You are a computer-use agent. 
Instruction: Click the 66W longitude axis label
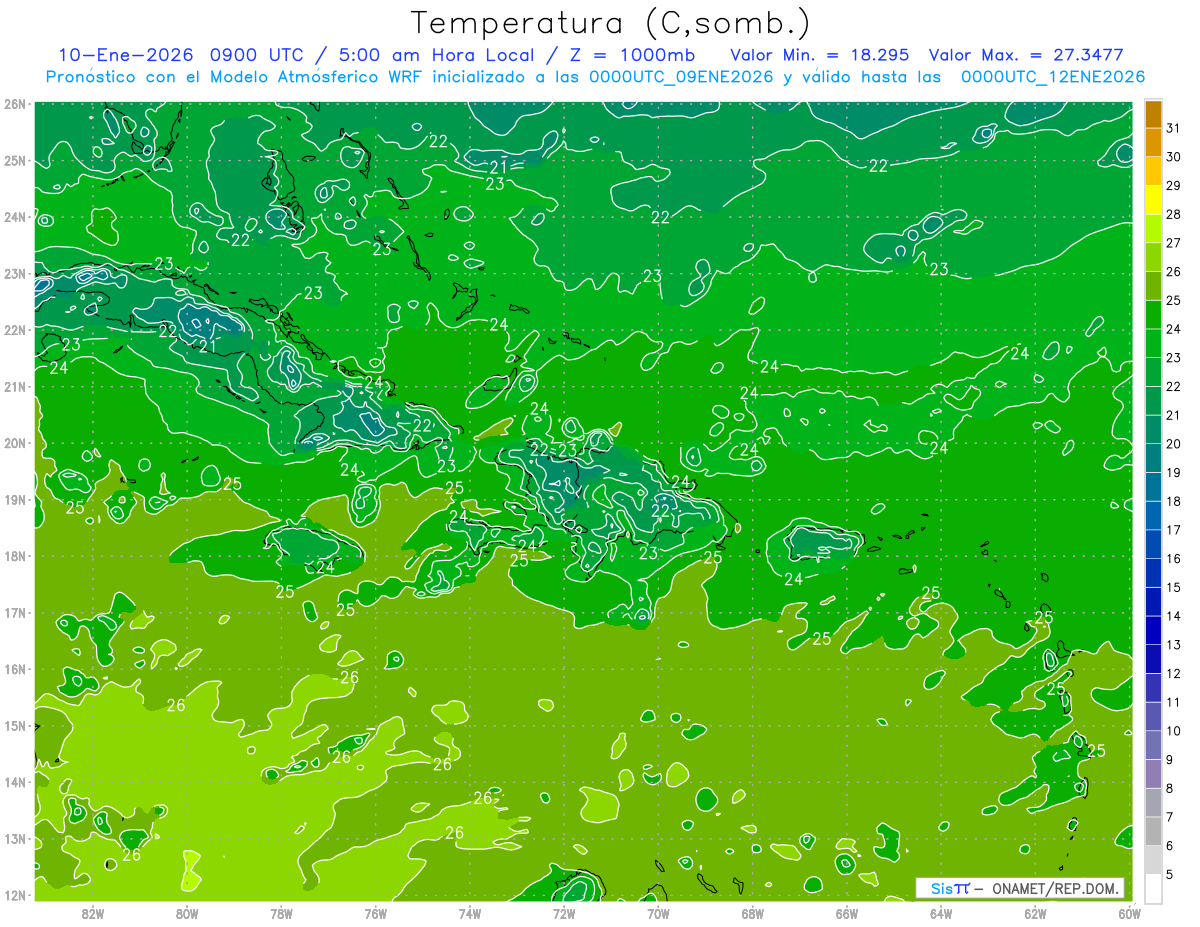pyautogui.click(x=847, y=913)
